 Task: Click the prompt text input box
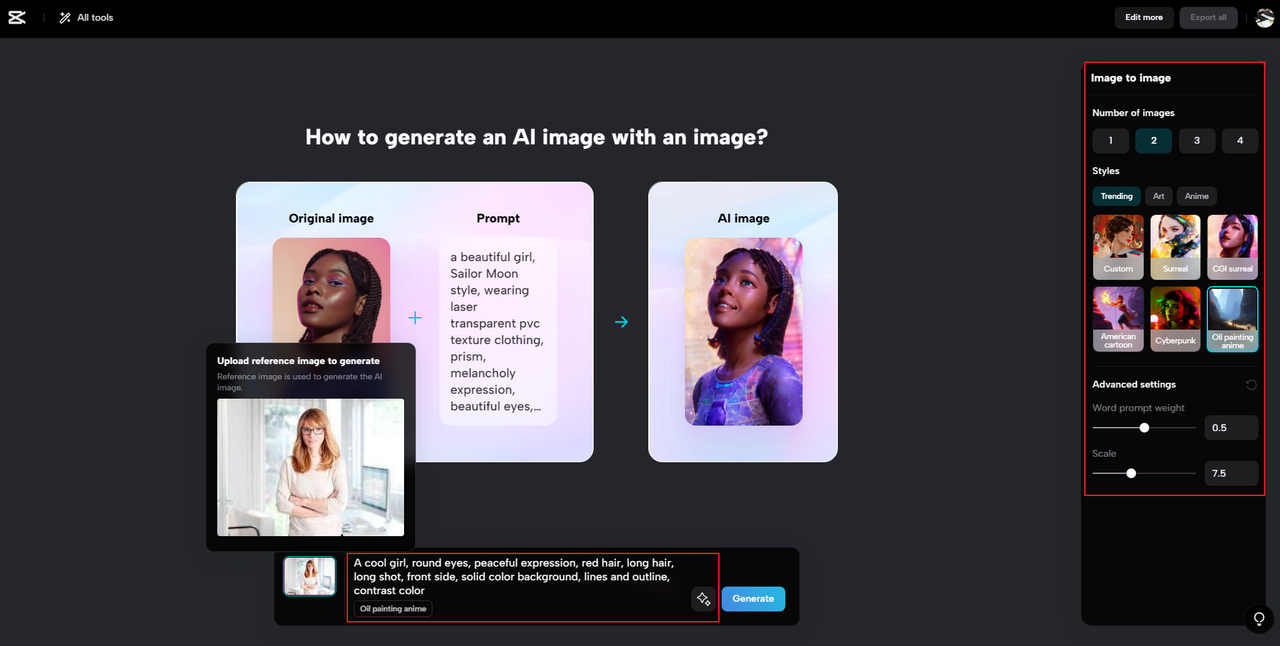coord(532,587)
